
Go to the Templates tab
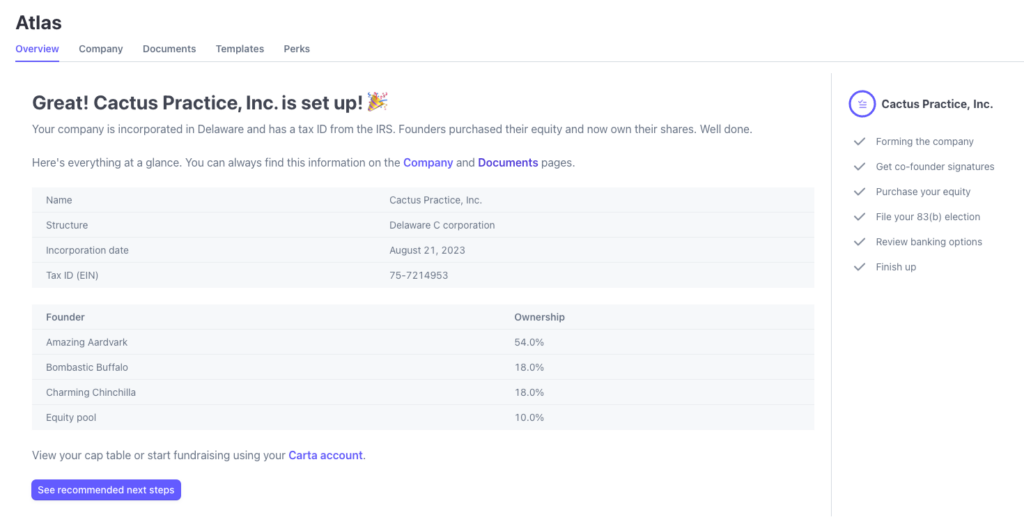pyautogui.click(x=240, y=49)
